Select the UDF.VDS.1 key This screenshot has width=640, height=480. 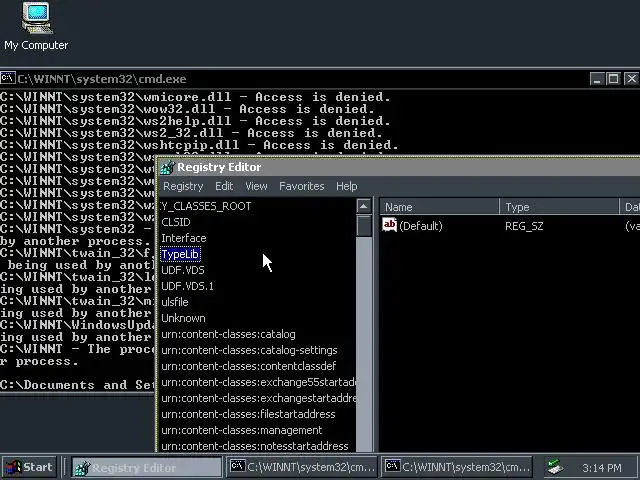pos(187,286)
